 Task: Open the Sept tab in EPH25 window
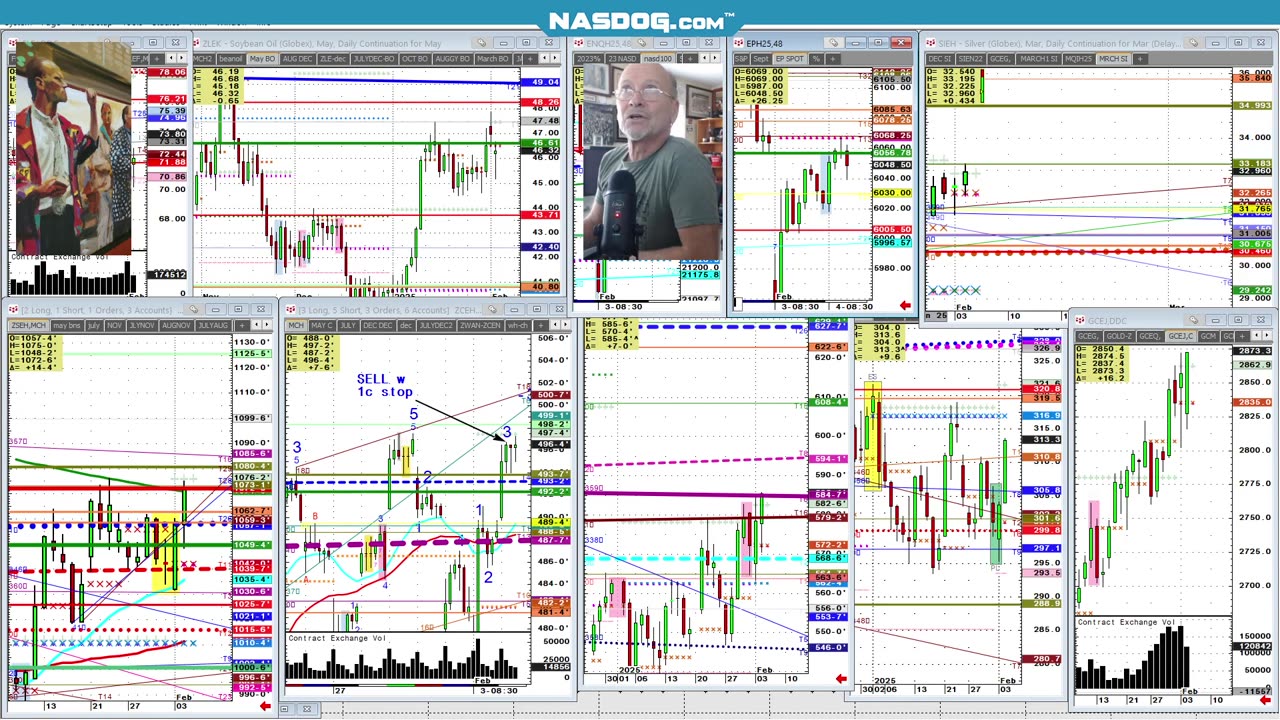(761, 59)
